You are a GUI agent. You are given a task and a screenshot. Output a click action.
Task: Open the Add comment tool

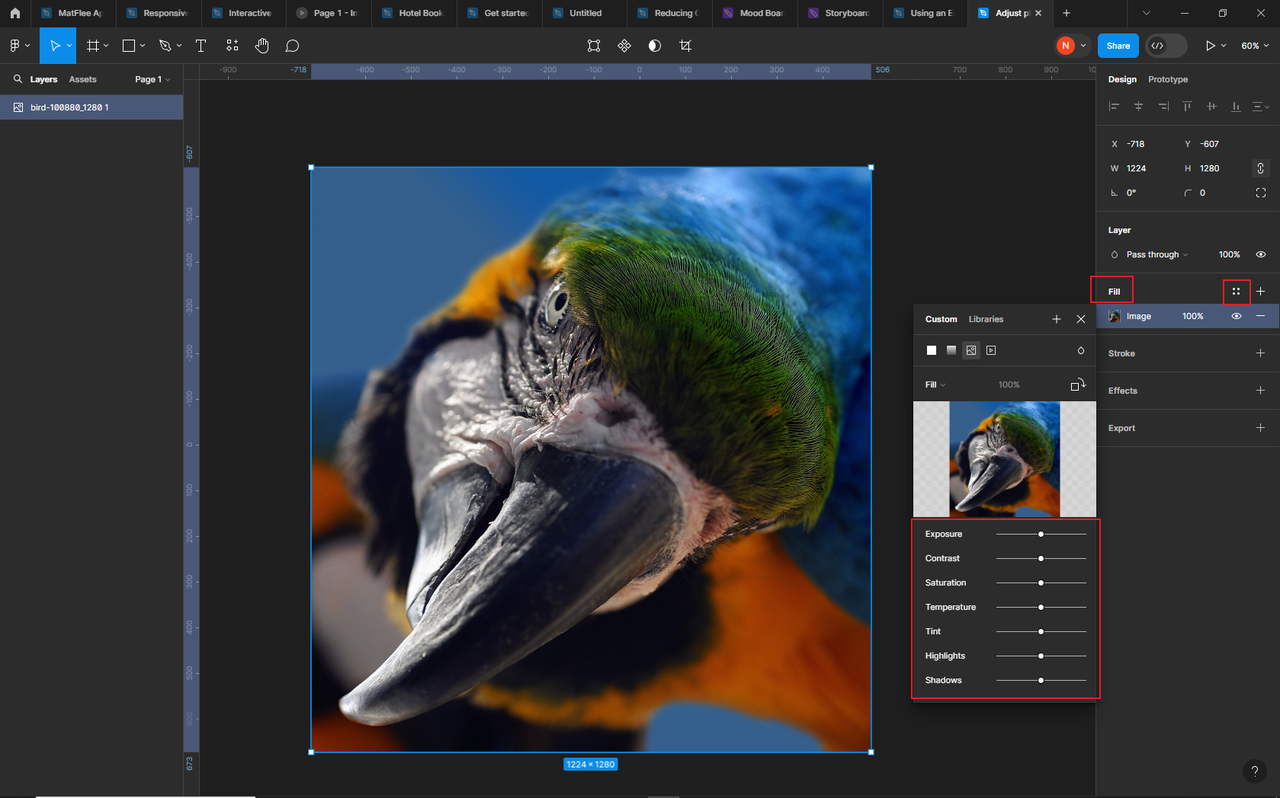[291, 45]
